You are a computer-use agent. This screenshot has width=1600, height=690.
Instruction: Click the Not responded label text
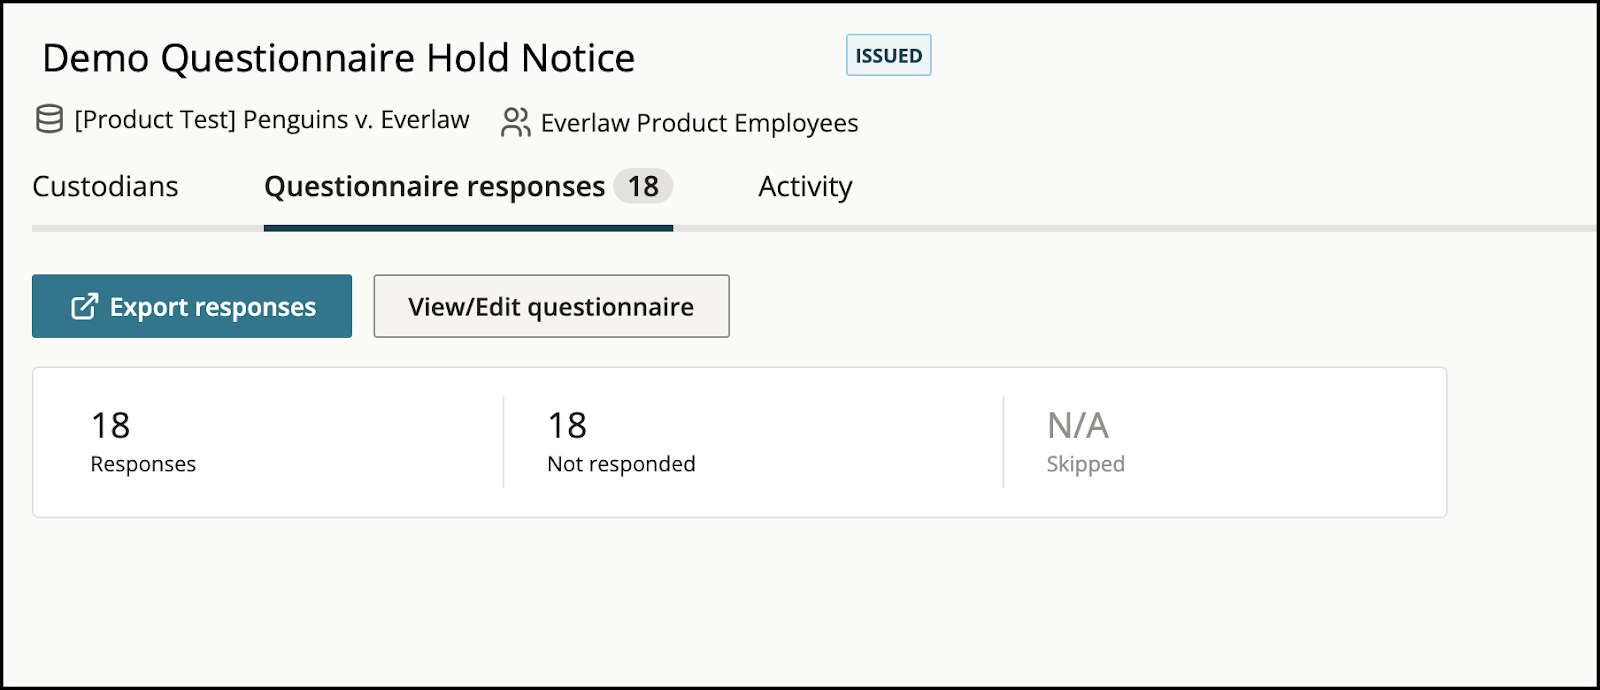621,464
